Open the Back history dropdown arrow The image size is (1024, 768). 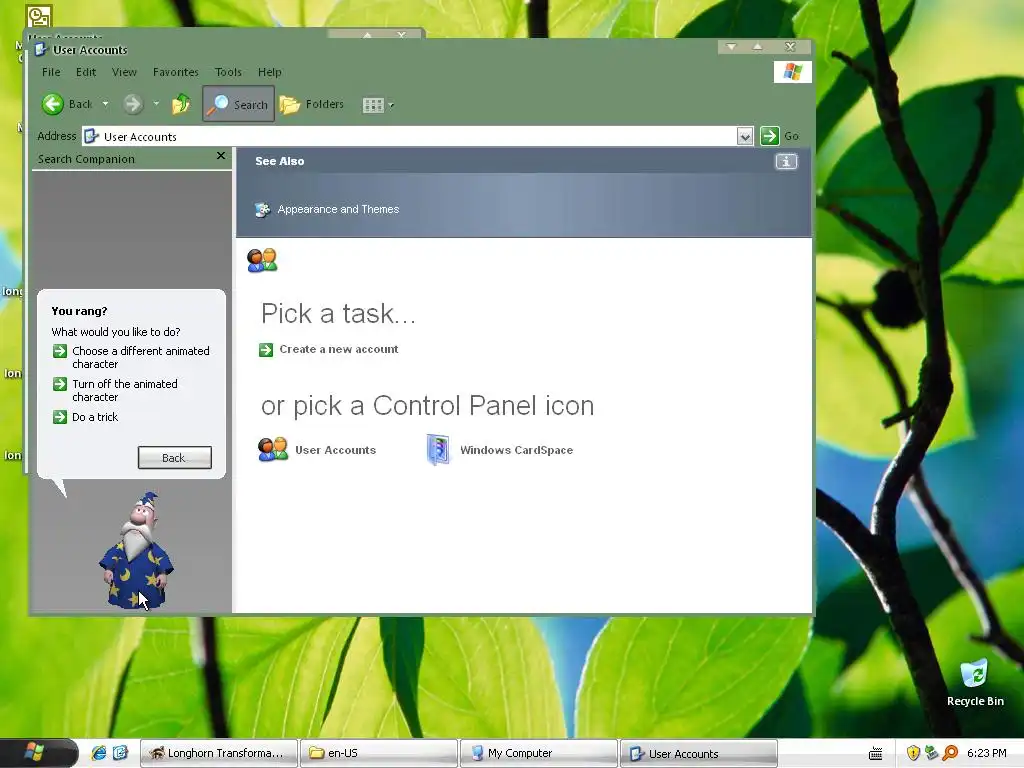click(105, 104)
